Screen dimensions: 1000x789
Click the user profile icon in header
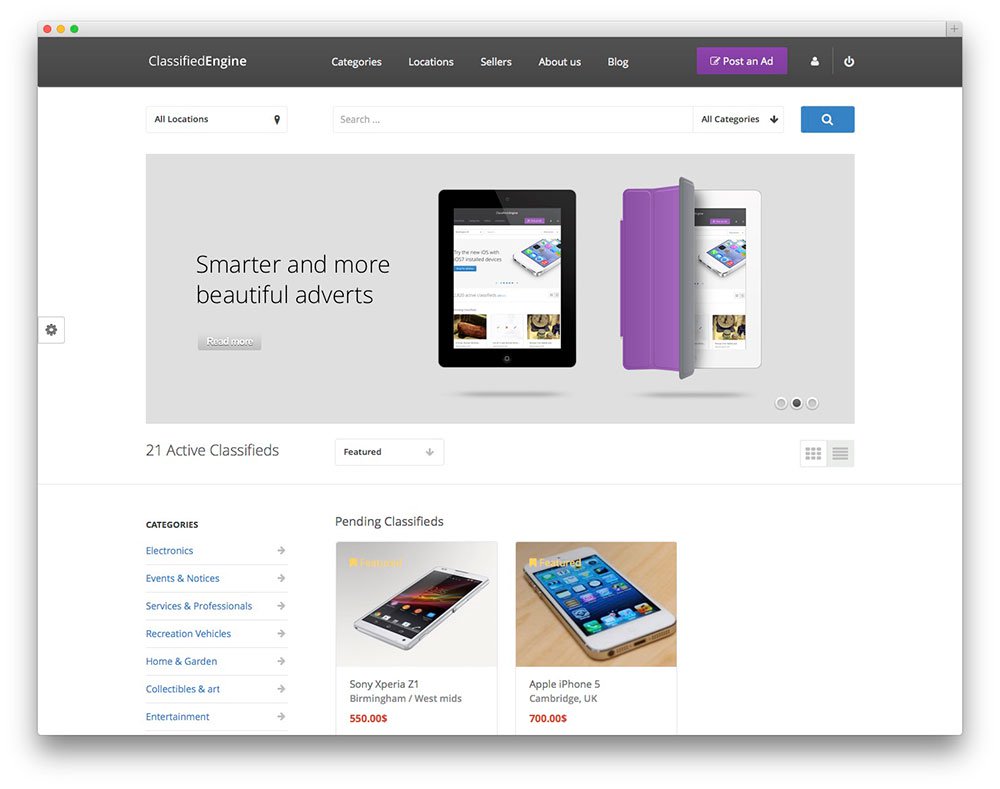pyautogui.click(x=814, y=61)
